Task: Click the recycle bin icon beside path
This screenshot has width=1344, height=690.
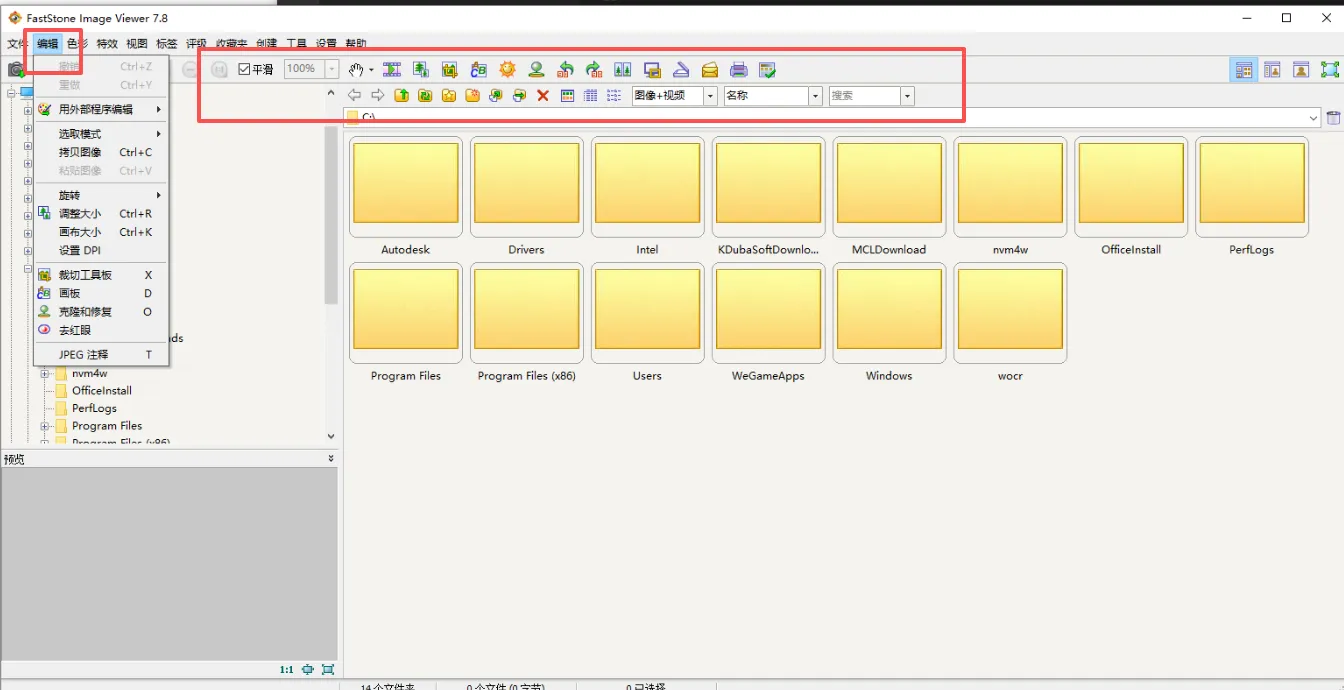Action: tap(1333, 118)
